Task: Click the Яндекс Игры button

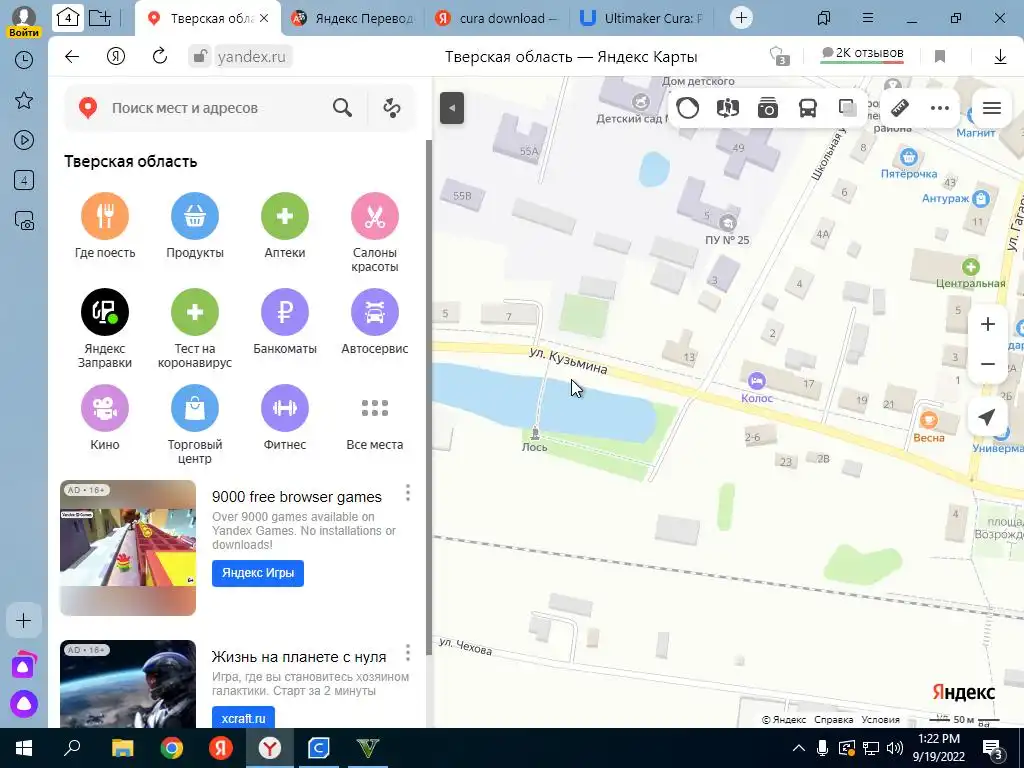Action: coord(257,573)
